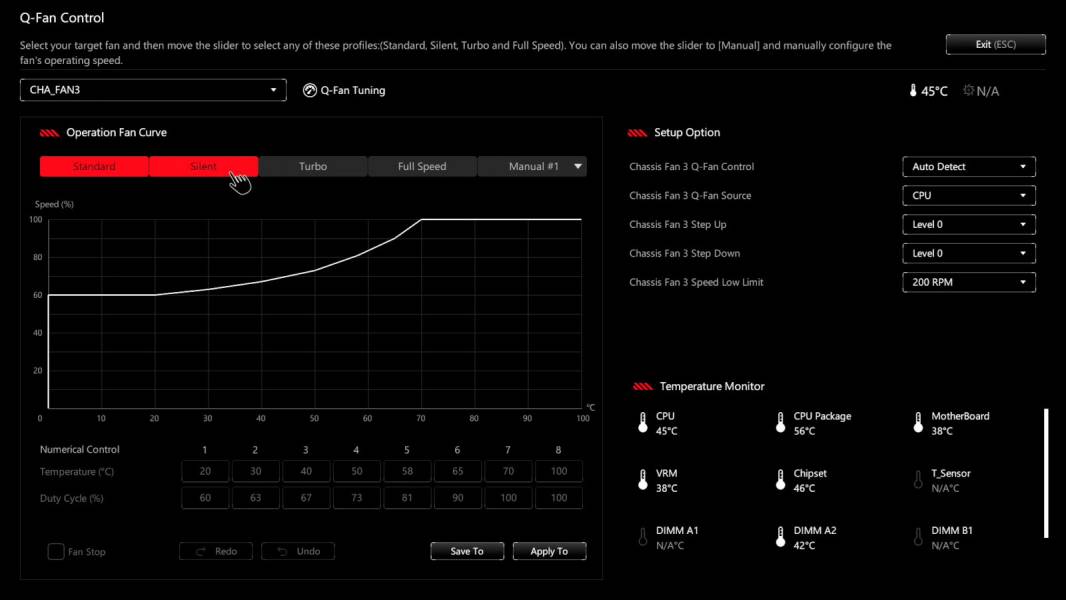Click the VRM thermometer icon
This screenshot has width=1066, height=600.
pos(642,480)
